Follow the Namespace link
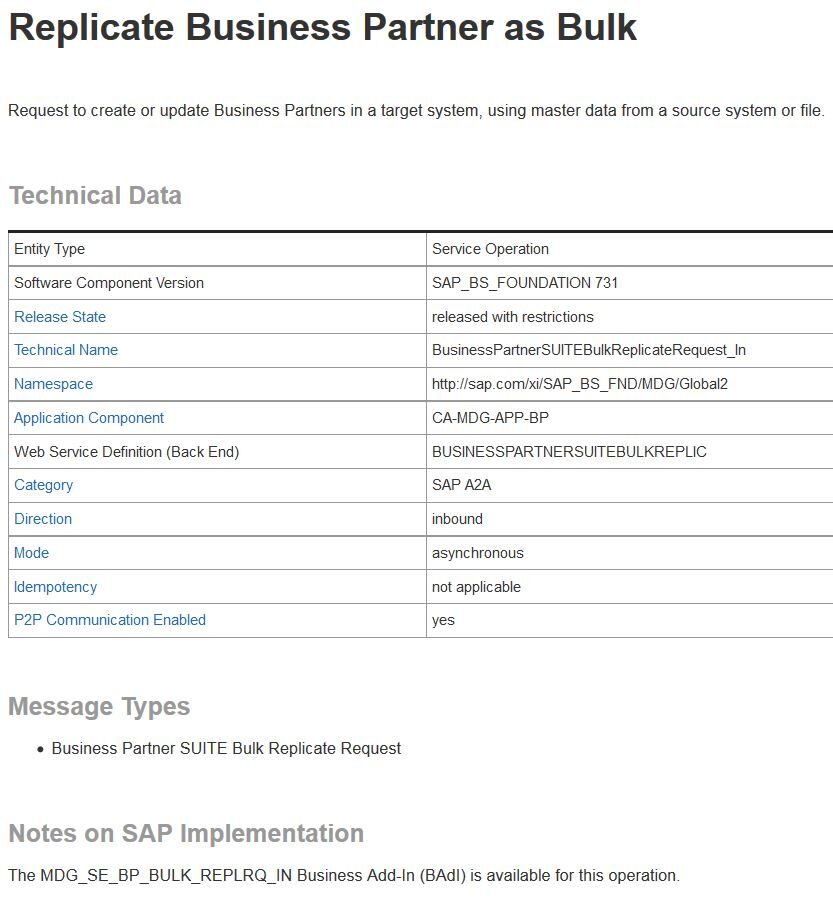This screenshot has height=915, width=833. tap(53, 384)
